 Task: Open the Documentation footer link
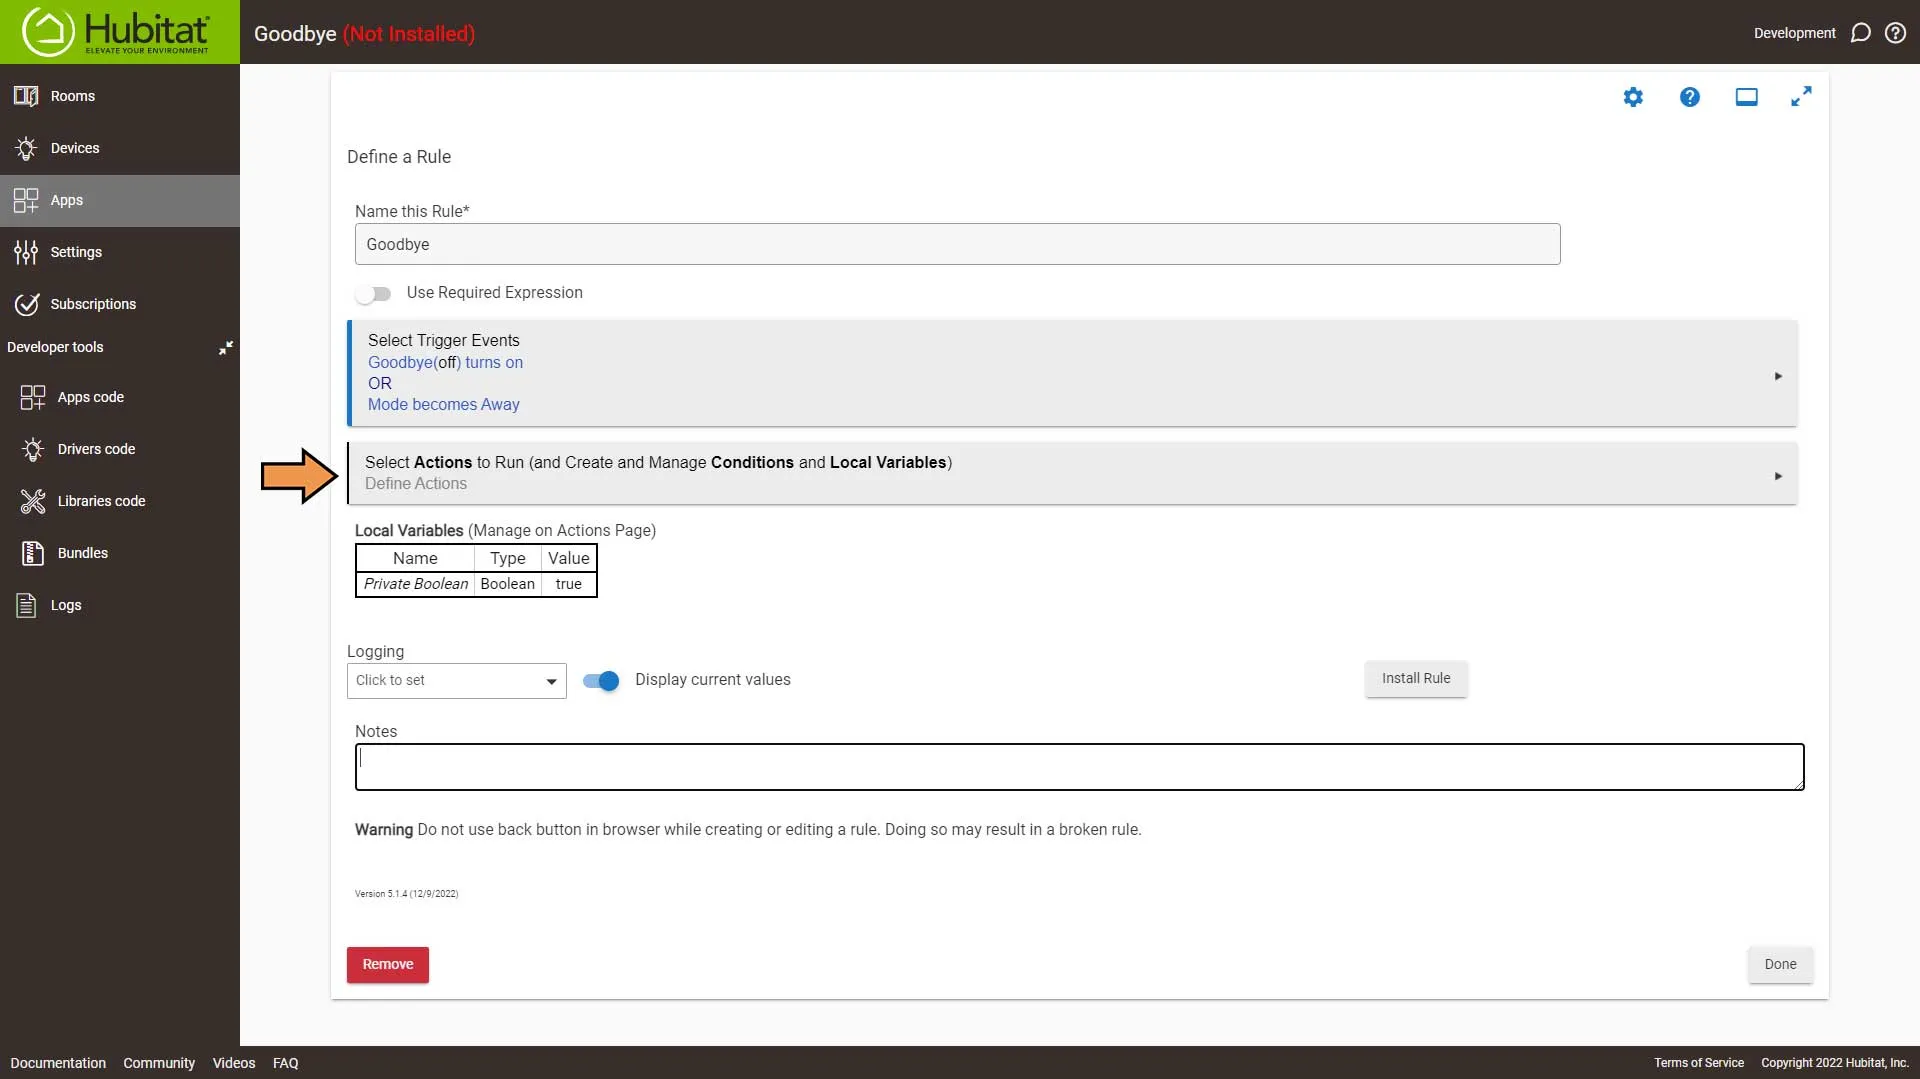(x=58, y=1063)
